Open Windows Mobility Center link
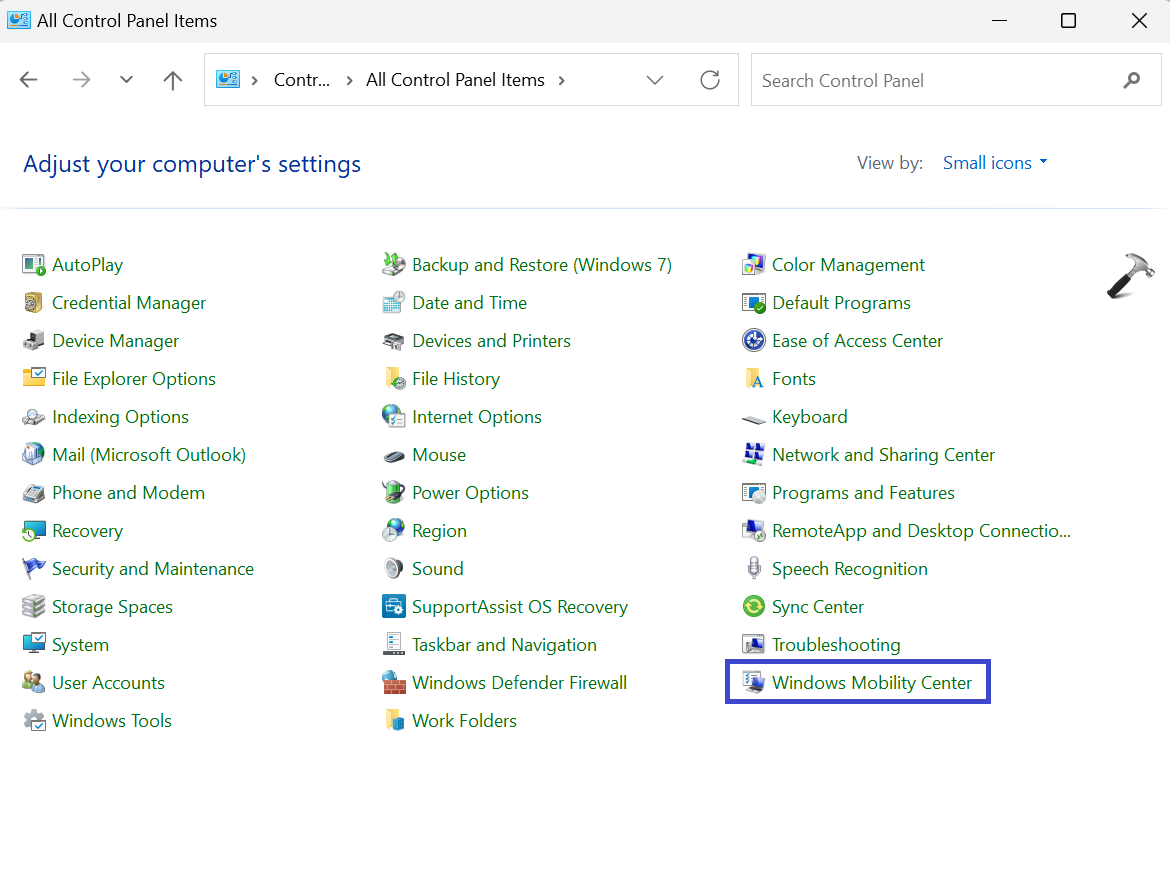1170x870 pixels. click(x=871, y=683)
